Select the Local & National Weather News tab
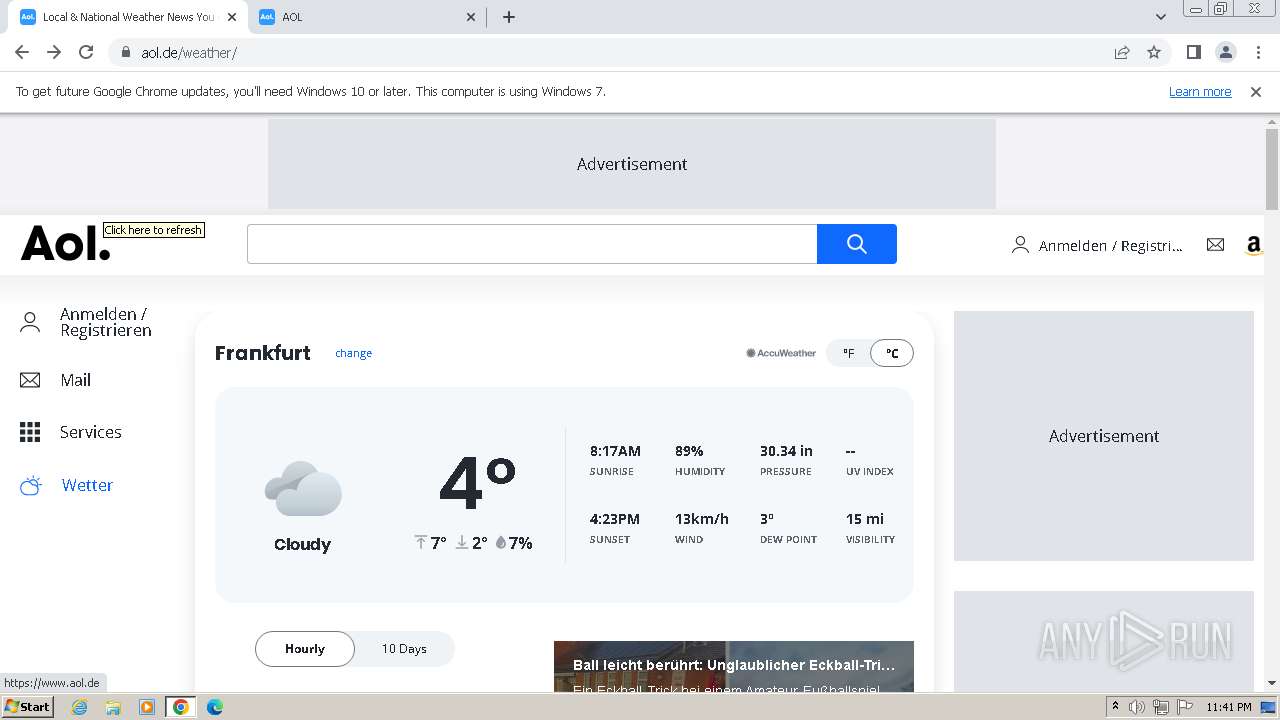1280x720 pixels. [x=128, y=17]
